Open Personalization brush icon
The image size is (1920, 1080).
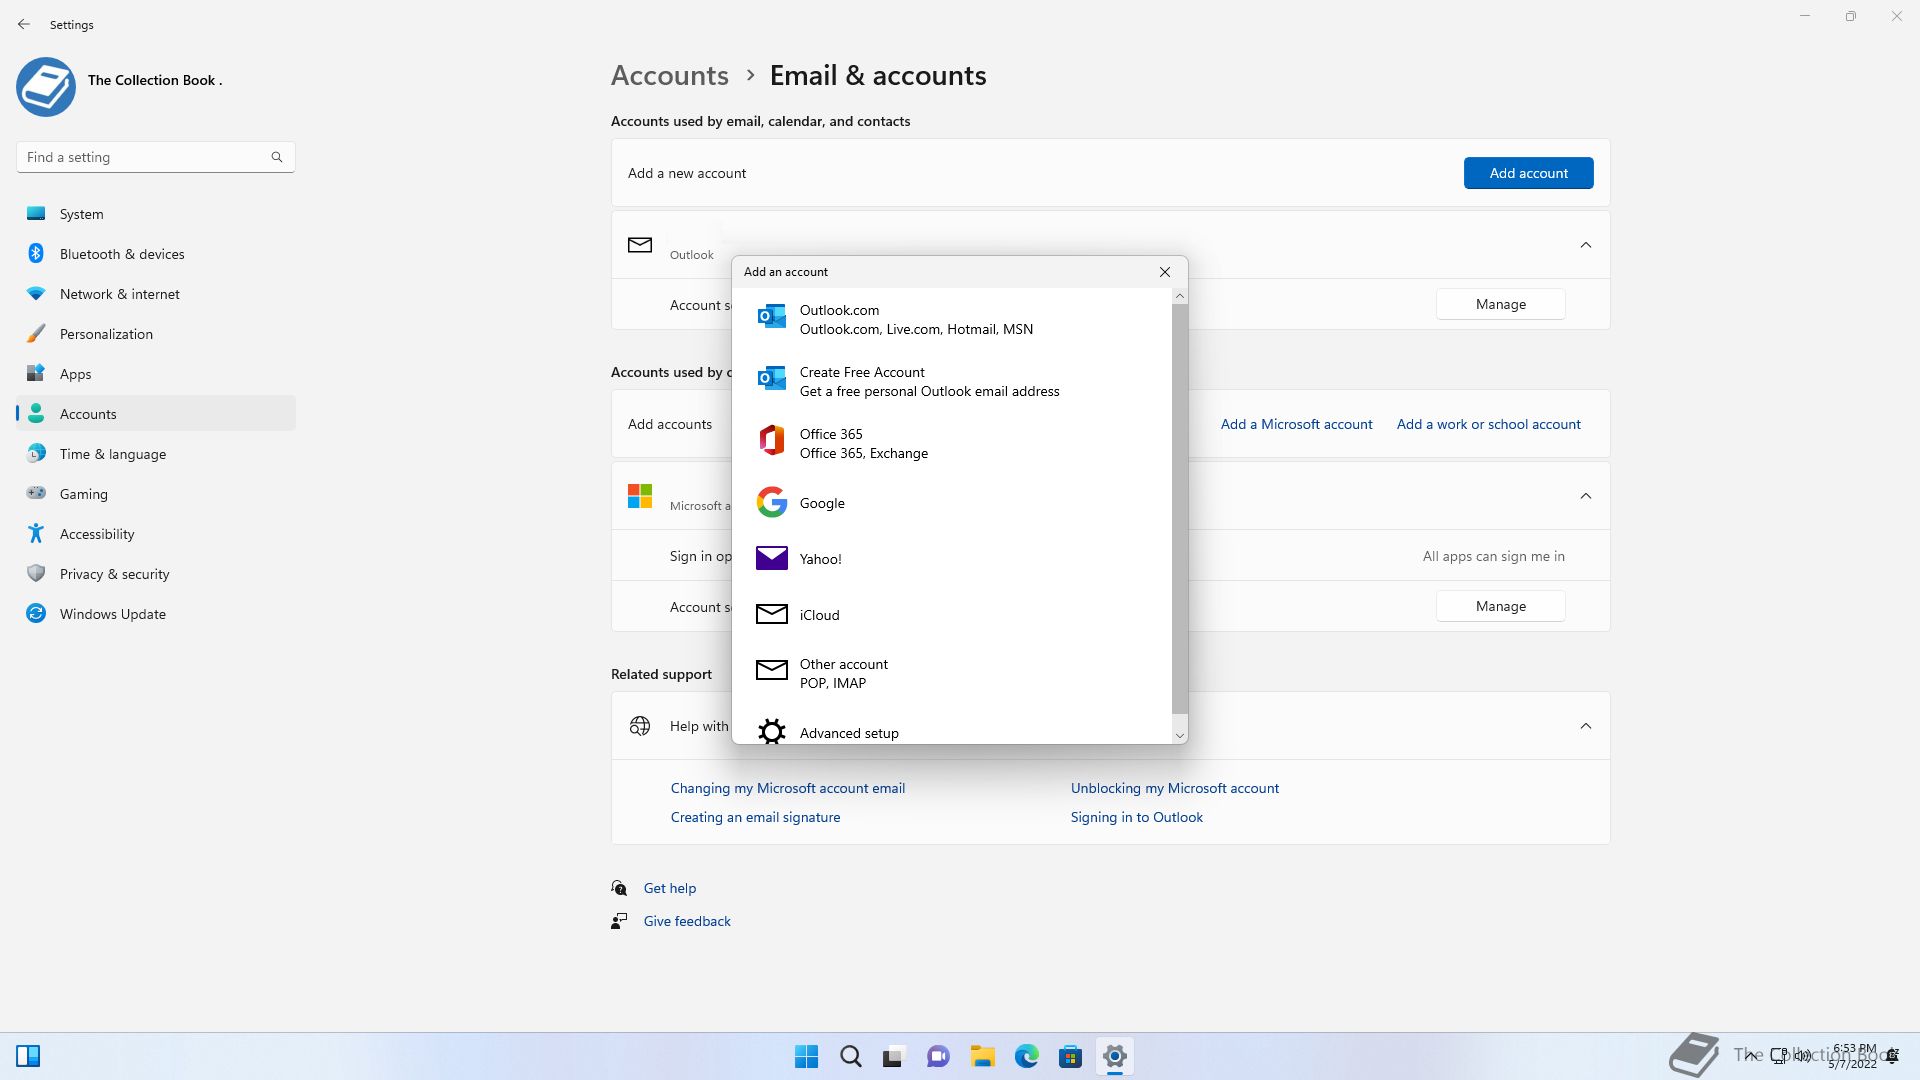tap(36, 333)
